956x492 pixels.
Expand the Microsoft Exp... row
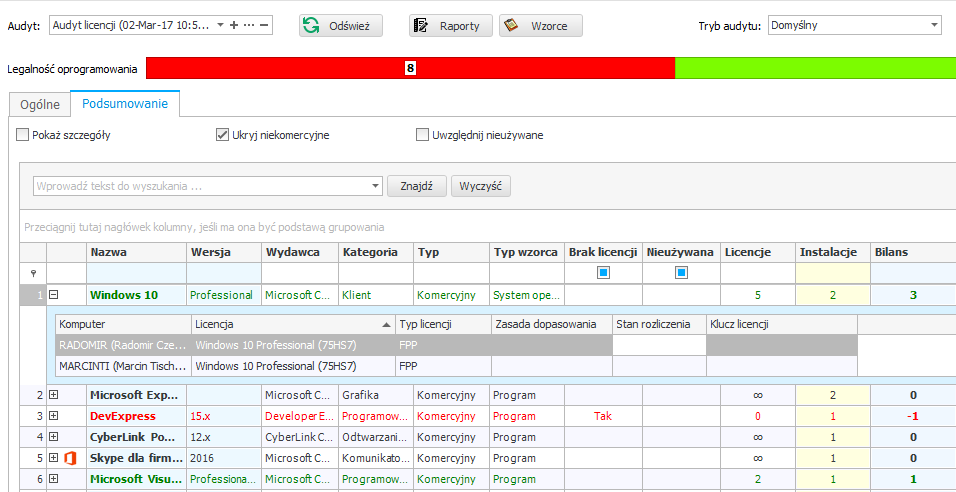(54, 395)
